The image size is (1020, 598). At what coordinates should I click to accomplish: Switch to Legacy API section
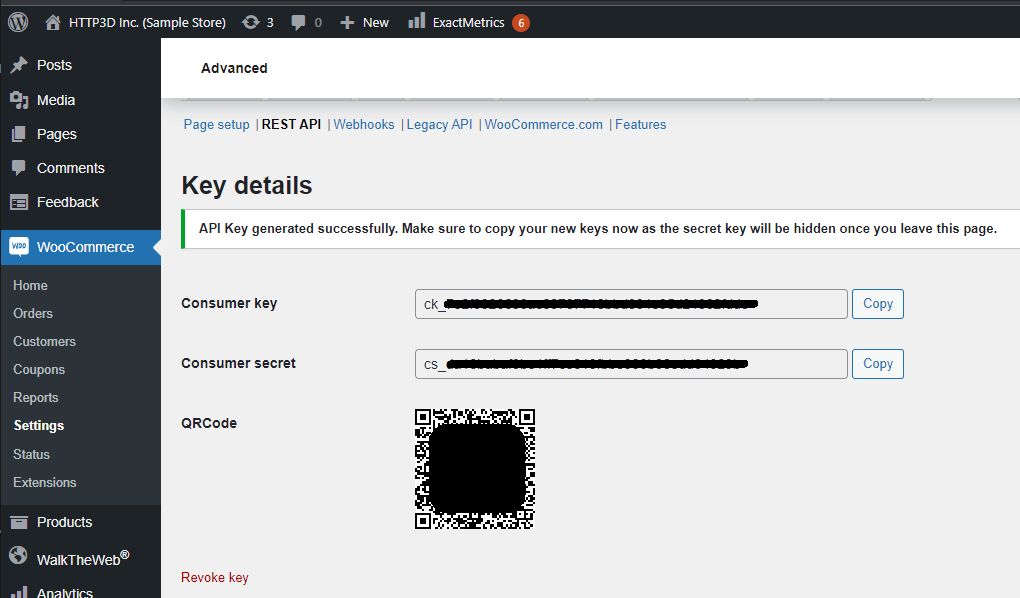tap(439, 124)
